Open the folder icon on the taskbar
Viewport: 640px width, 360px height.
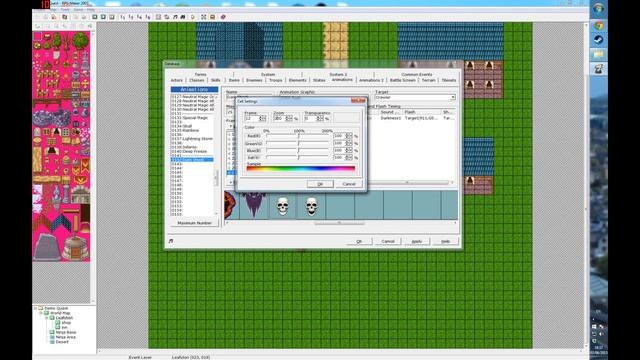tap(598, 54)
